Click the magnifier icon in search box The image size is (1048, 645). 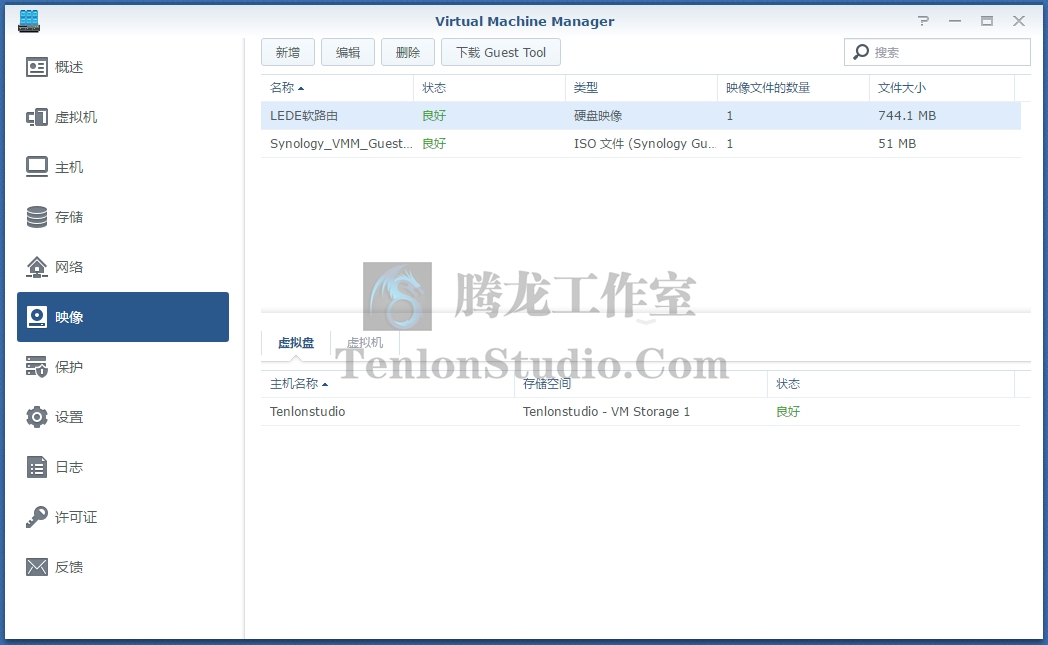click(x=862, y=51)
